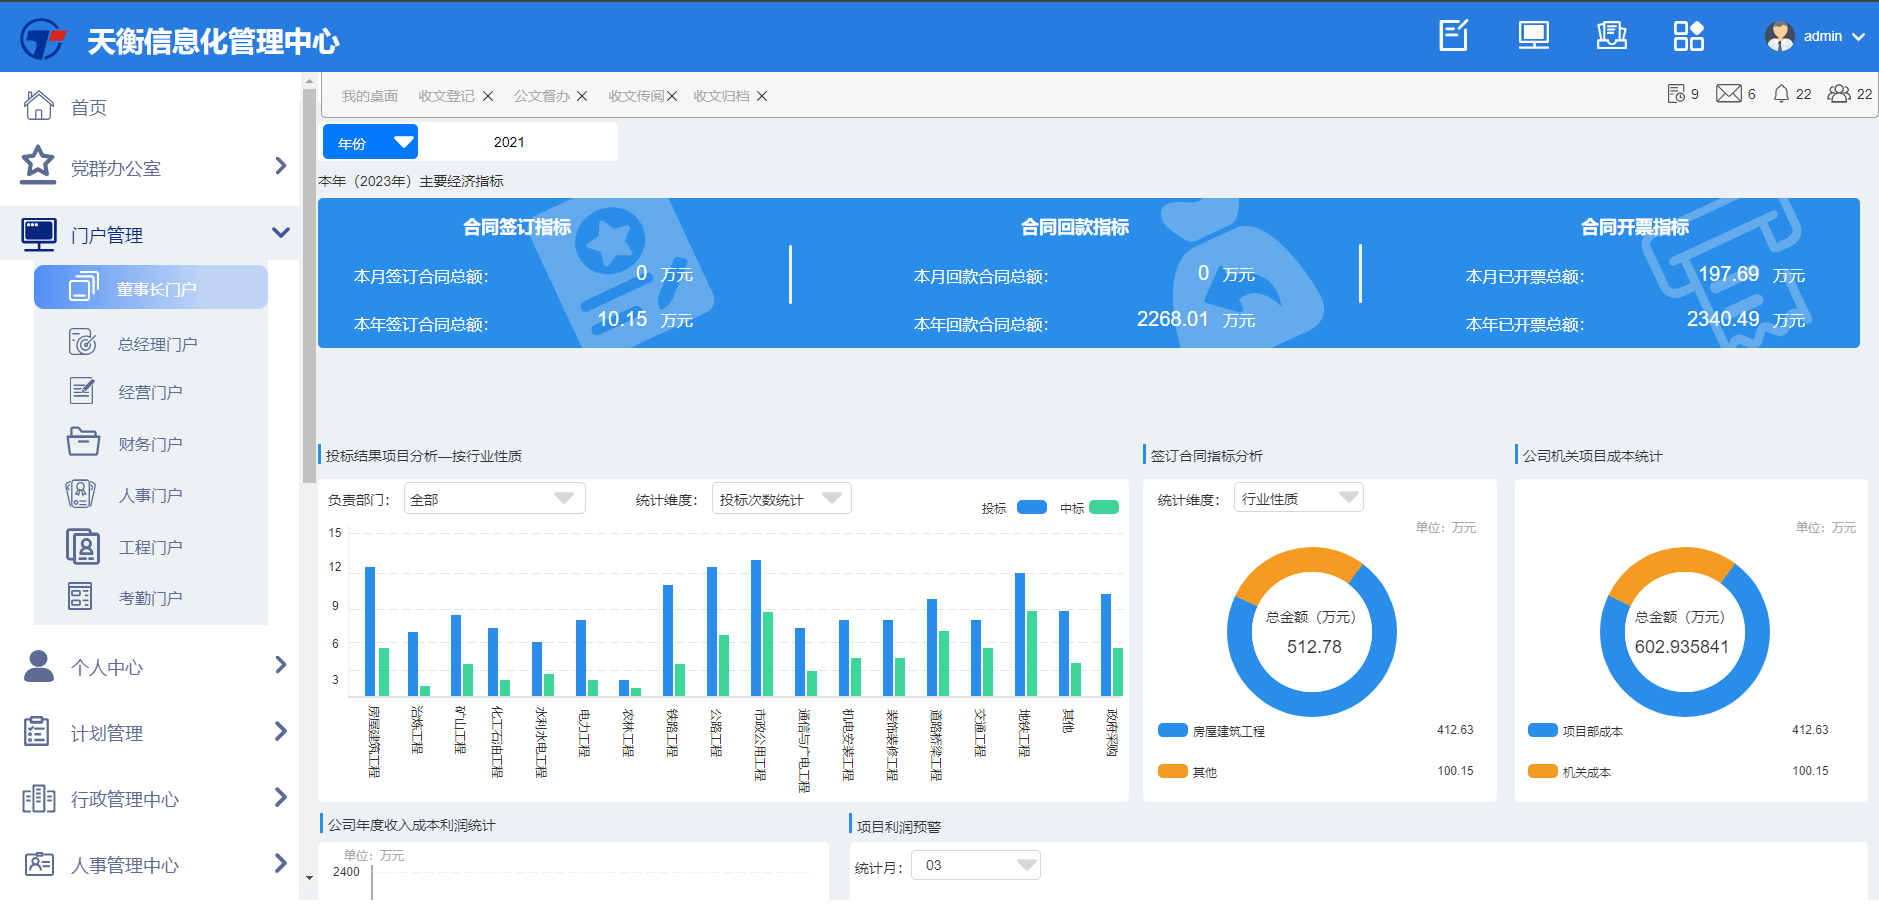Click the home icon beside 首页
This screenshot has width=1879, height=909.
[38, 106]
